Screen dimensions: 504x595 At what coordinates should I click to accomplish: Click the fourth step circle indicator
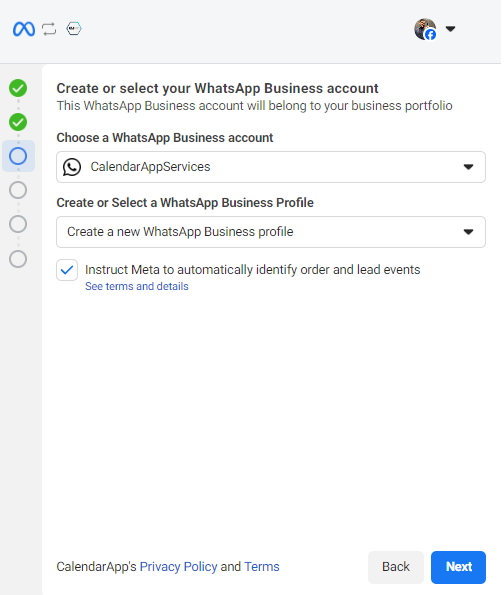pos(18,190)
